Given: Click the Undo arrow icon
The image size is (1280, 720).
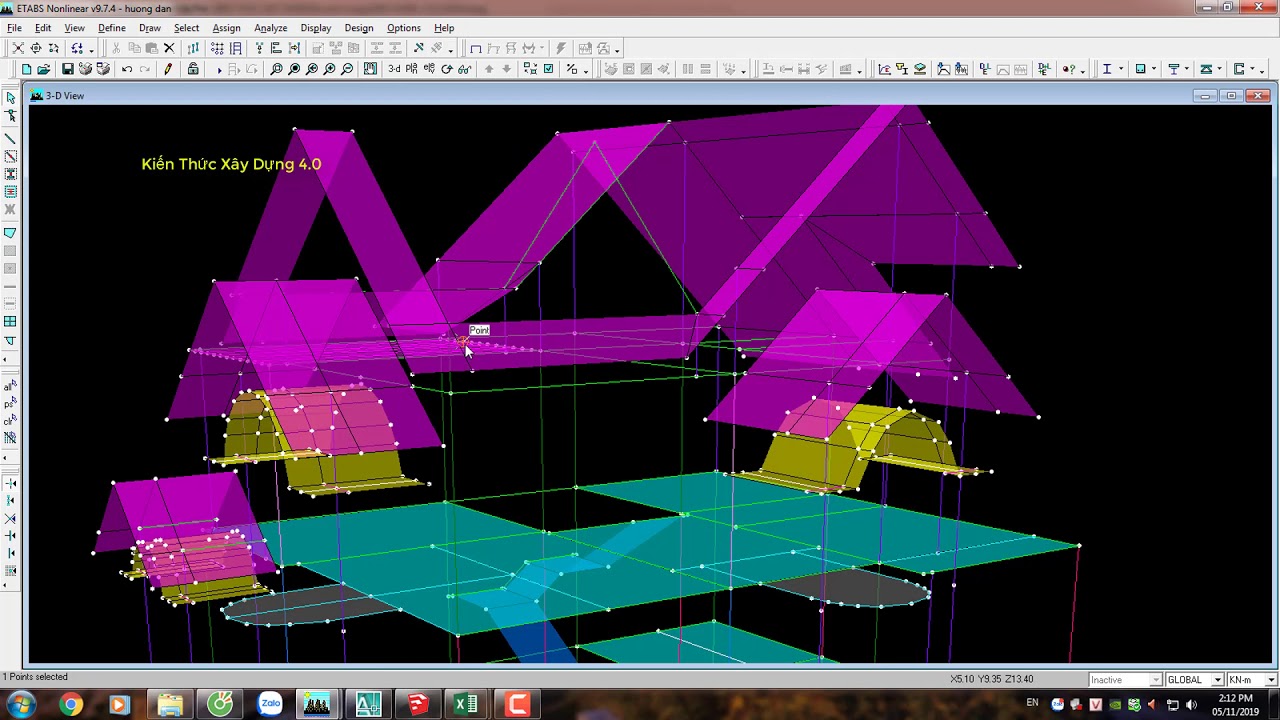Looking at the screenshot, I should [x=127, y=69].
